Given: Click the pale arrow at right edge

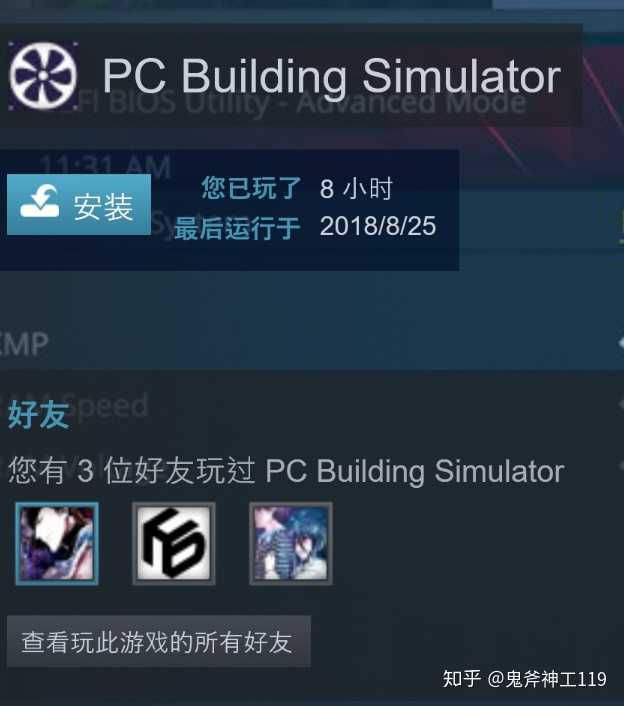Looking at the screenshot, I should tap(621, 343).
